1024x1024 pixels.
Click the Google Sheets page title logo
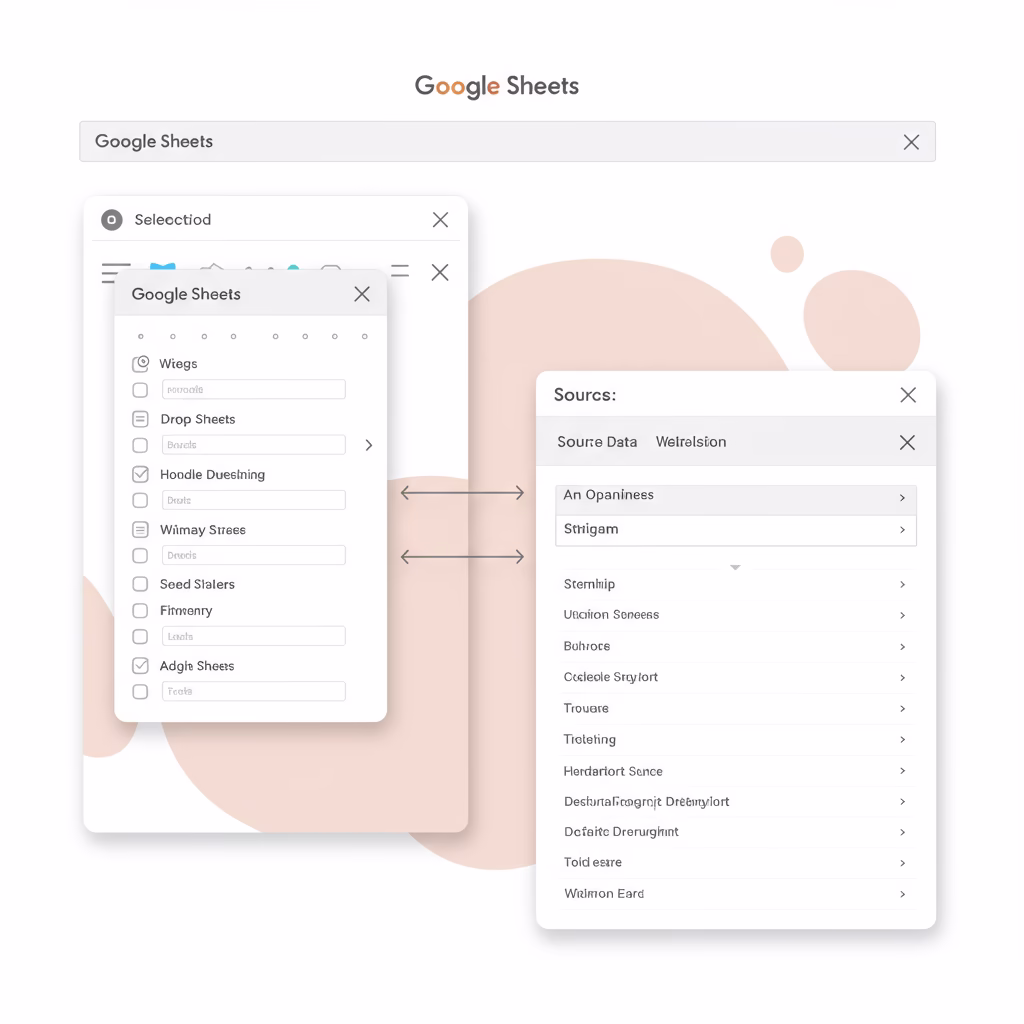(x=496, y=86)
